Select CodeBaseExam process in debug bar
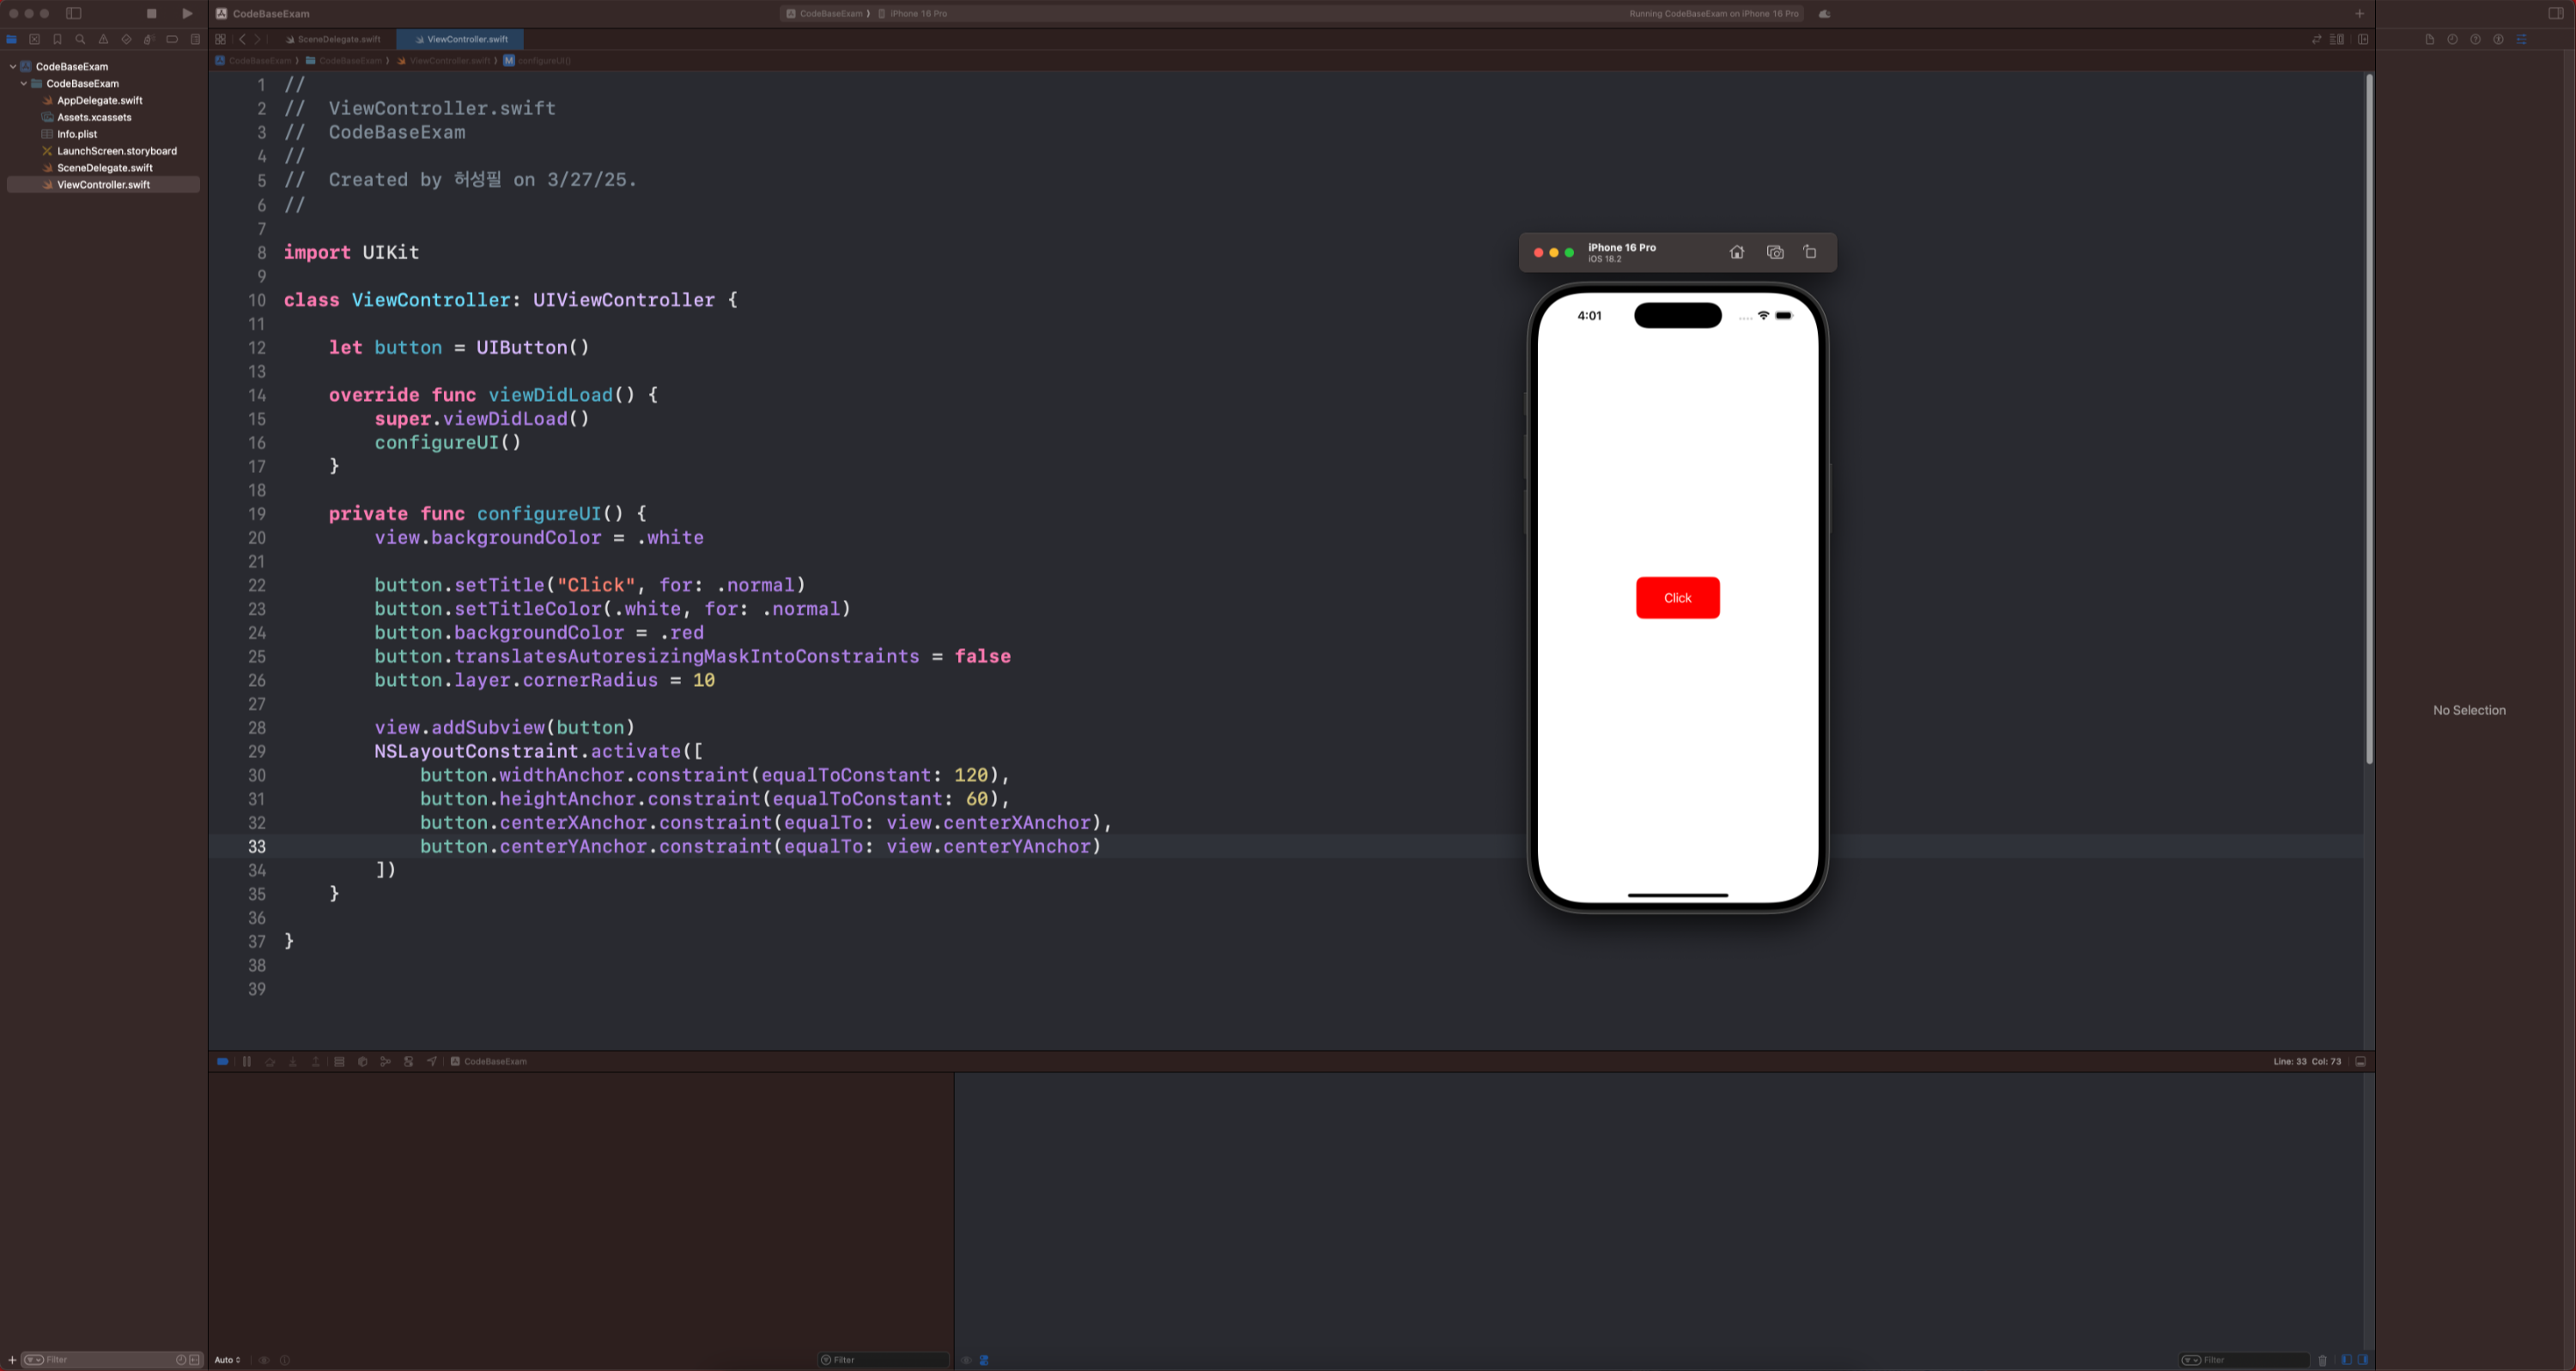2576x1371 pixels. [x=489, y=1062]
